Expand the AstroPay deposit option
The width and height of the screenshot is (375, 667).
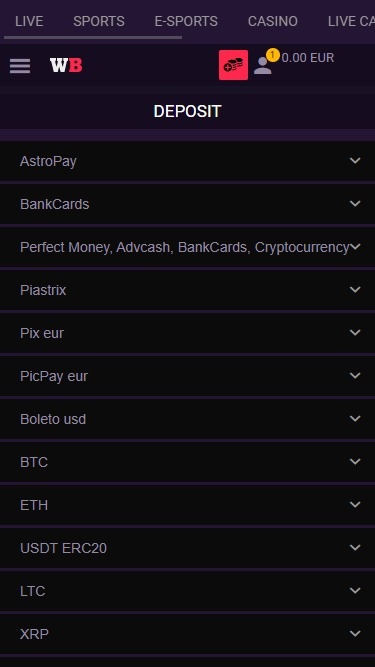[x=188, y=161]
